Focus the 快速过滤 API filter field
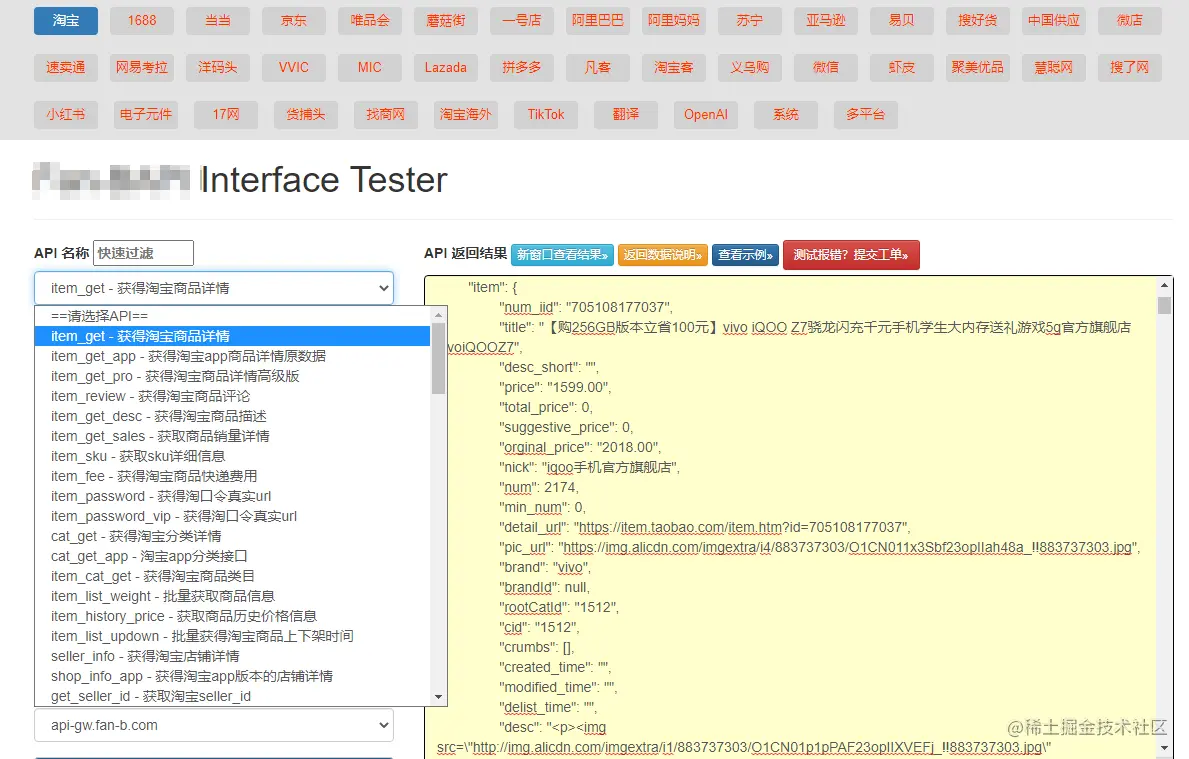Image resolution: width=1189 pixels, height=759 pixels. pos(143,253)
